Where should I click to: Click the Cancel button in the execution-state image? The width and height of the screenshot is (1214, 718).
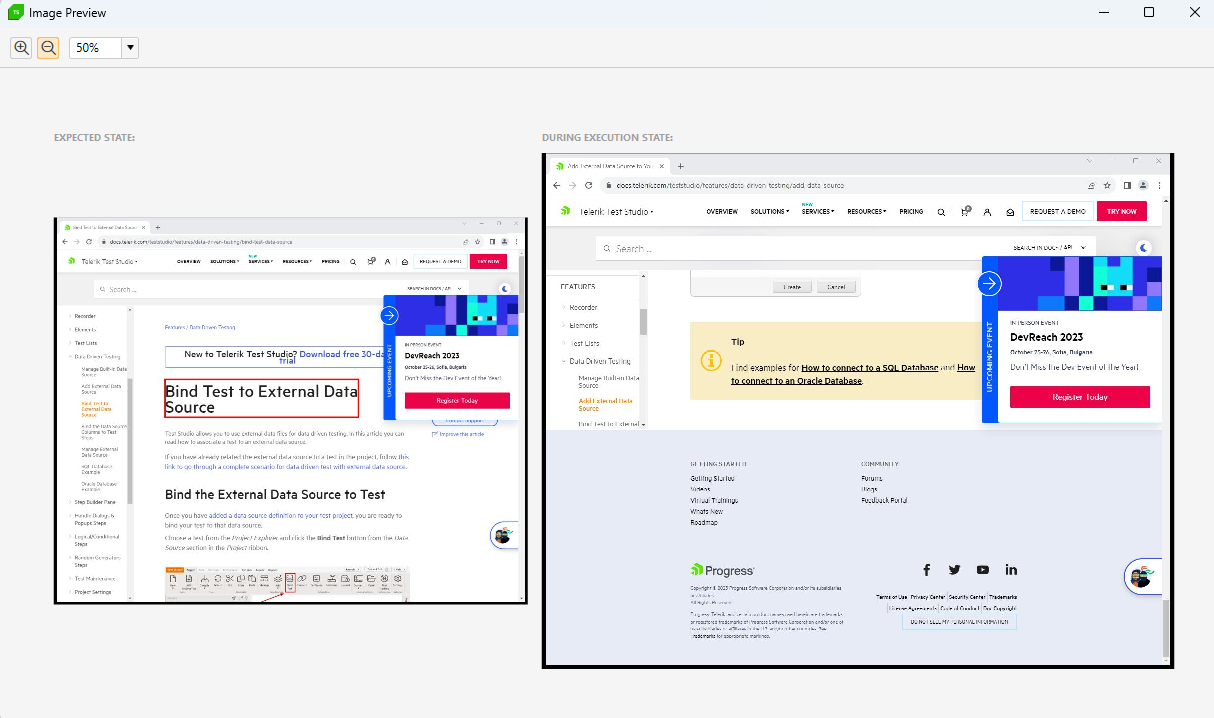tap(838, 287)
